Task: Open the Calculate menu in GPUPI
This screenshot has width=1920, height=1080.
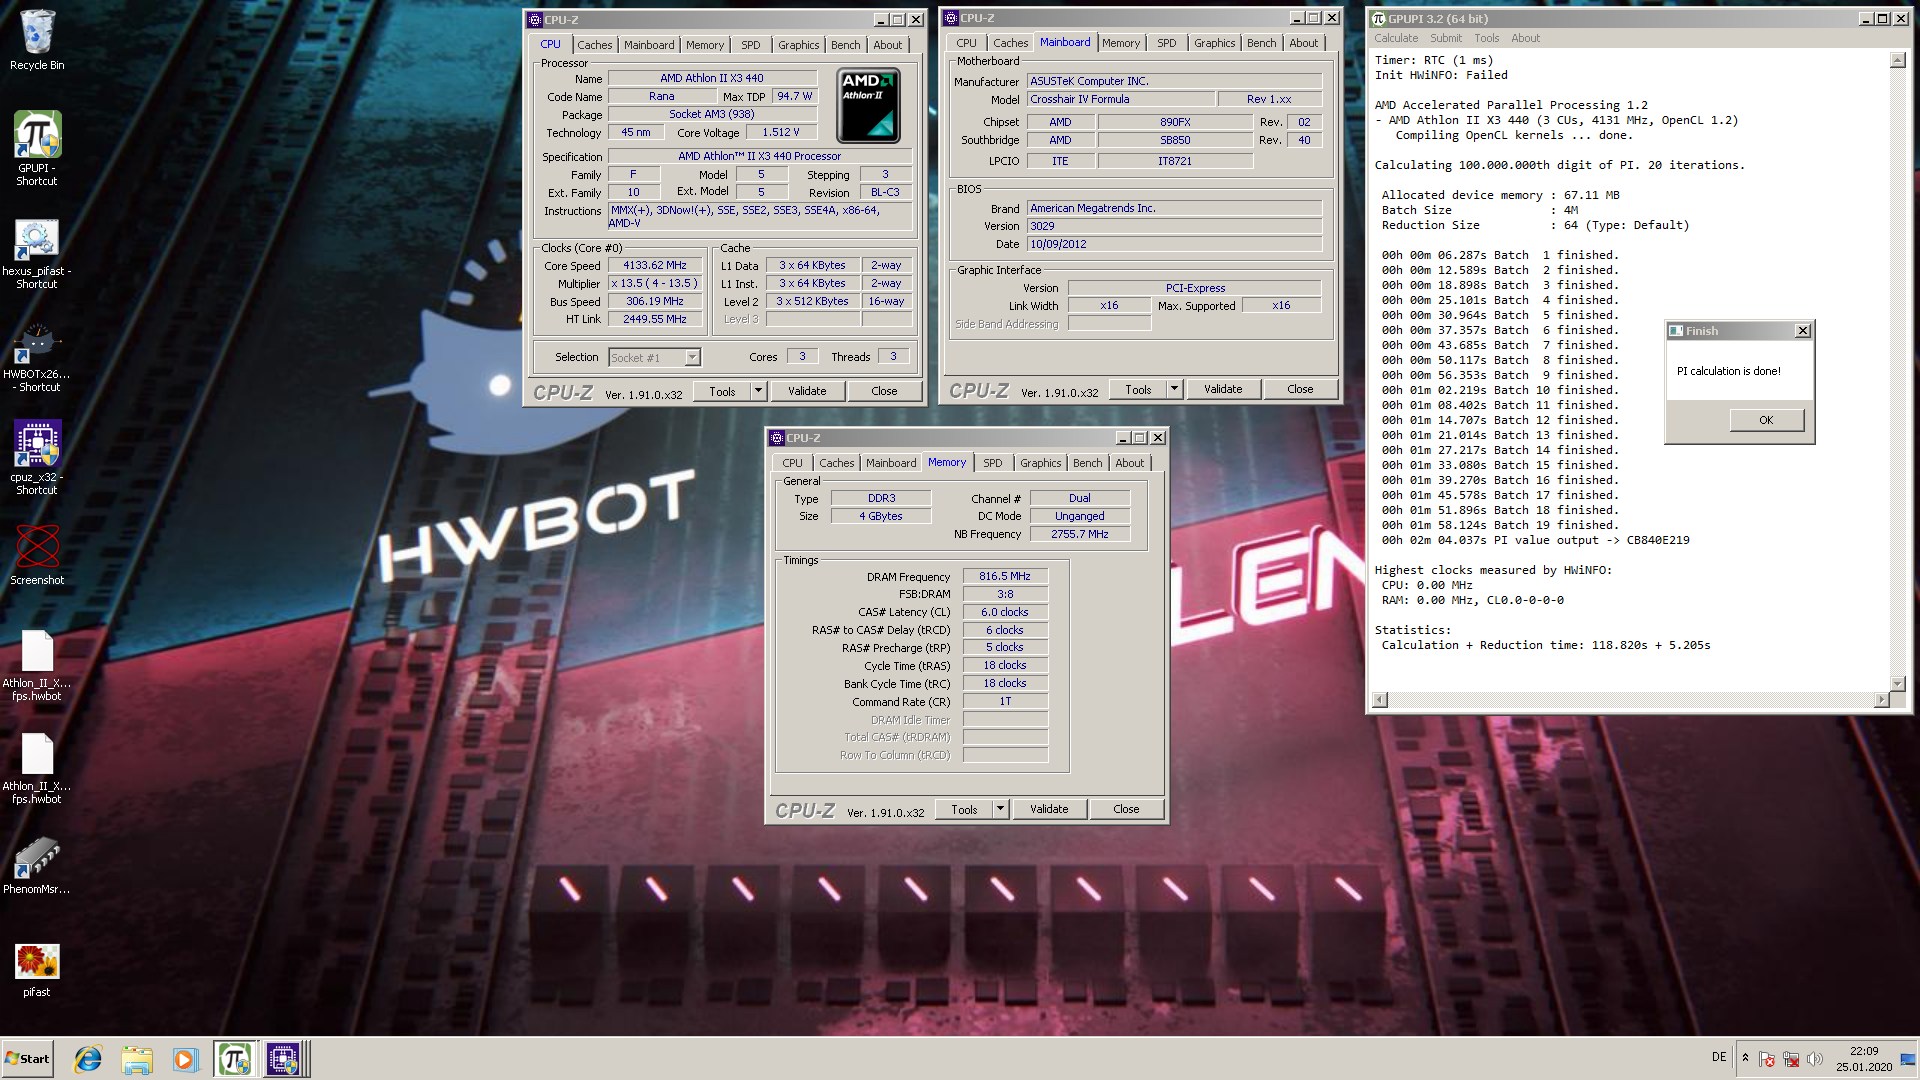Action: pos(1395,38)
